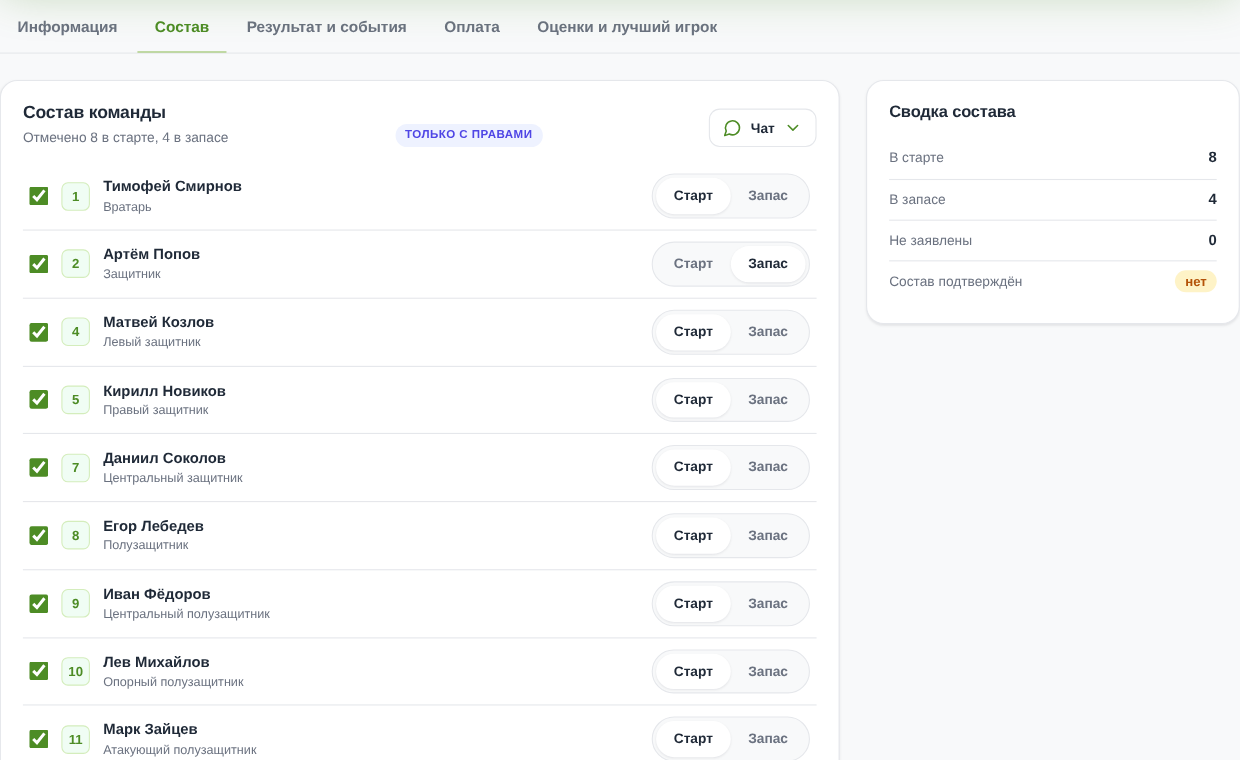Viewport: 1240px width, 760px height.
Task: Choose Запас for Артём Попов
Action: click(x=768, y=264)
